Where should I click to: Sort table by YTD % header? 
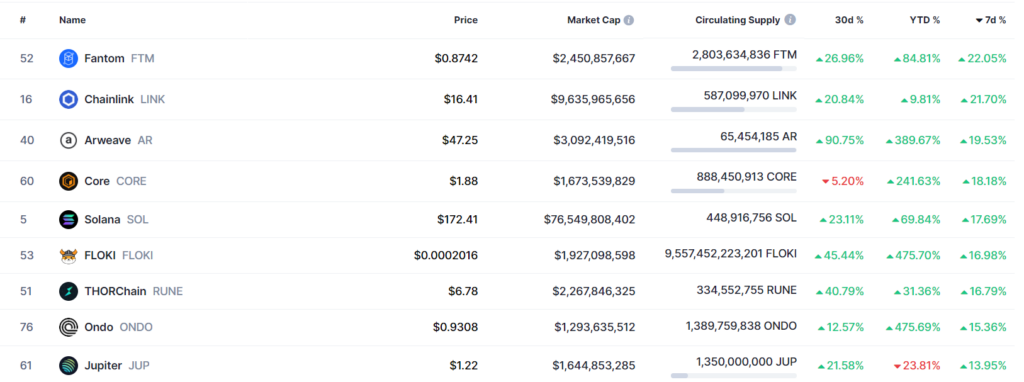tap(925, 20)
